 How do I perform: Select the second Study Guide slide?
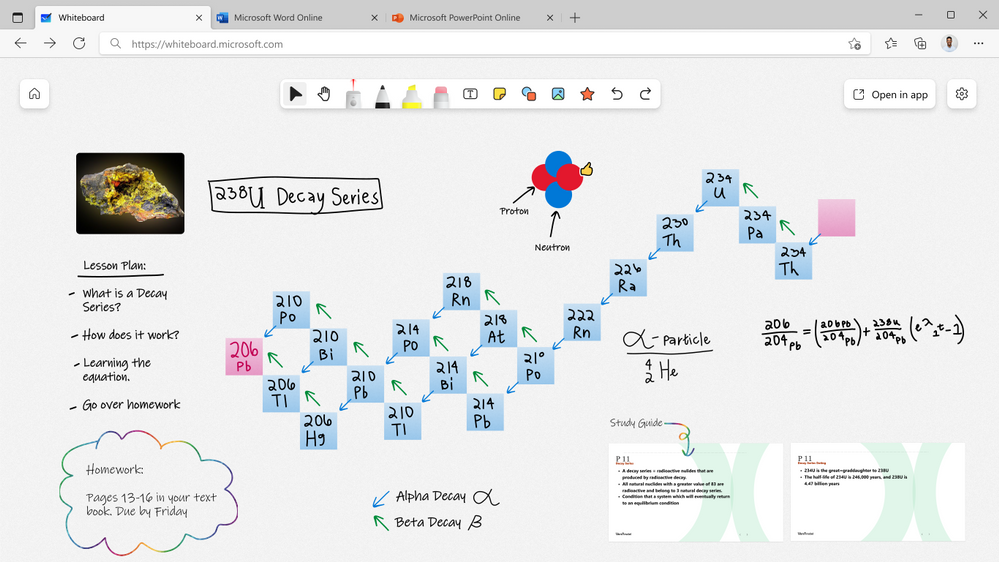(x=878, y=492)
